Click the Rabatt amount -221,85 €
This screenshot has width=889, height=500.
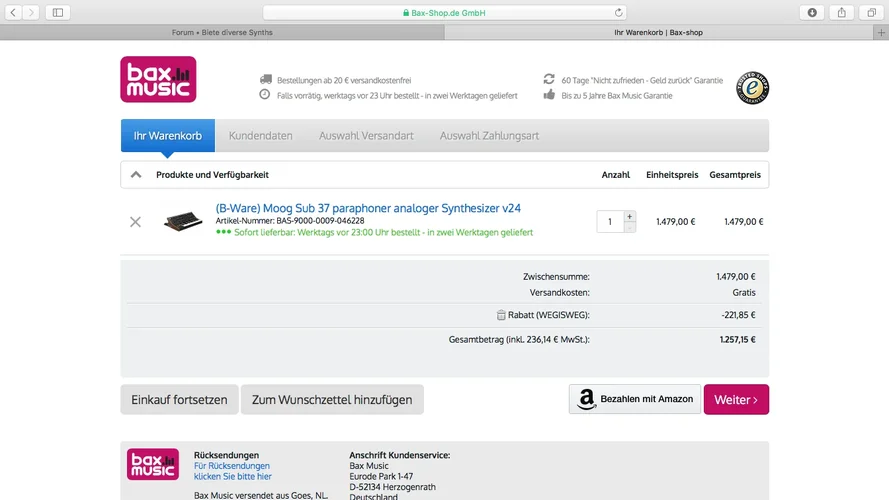pyautogui.click(x=738, y=315)
